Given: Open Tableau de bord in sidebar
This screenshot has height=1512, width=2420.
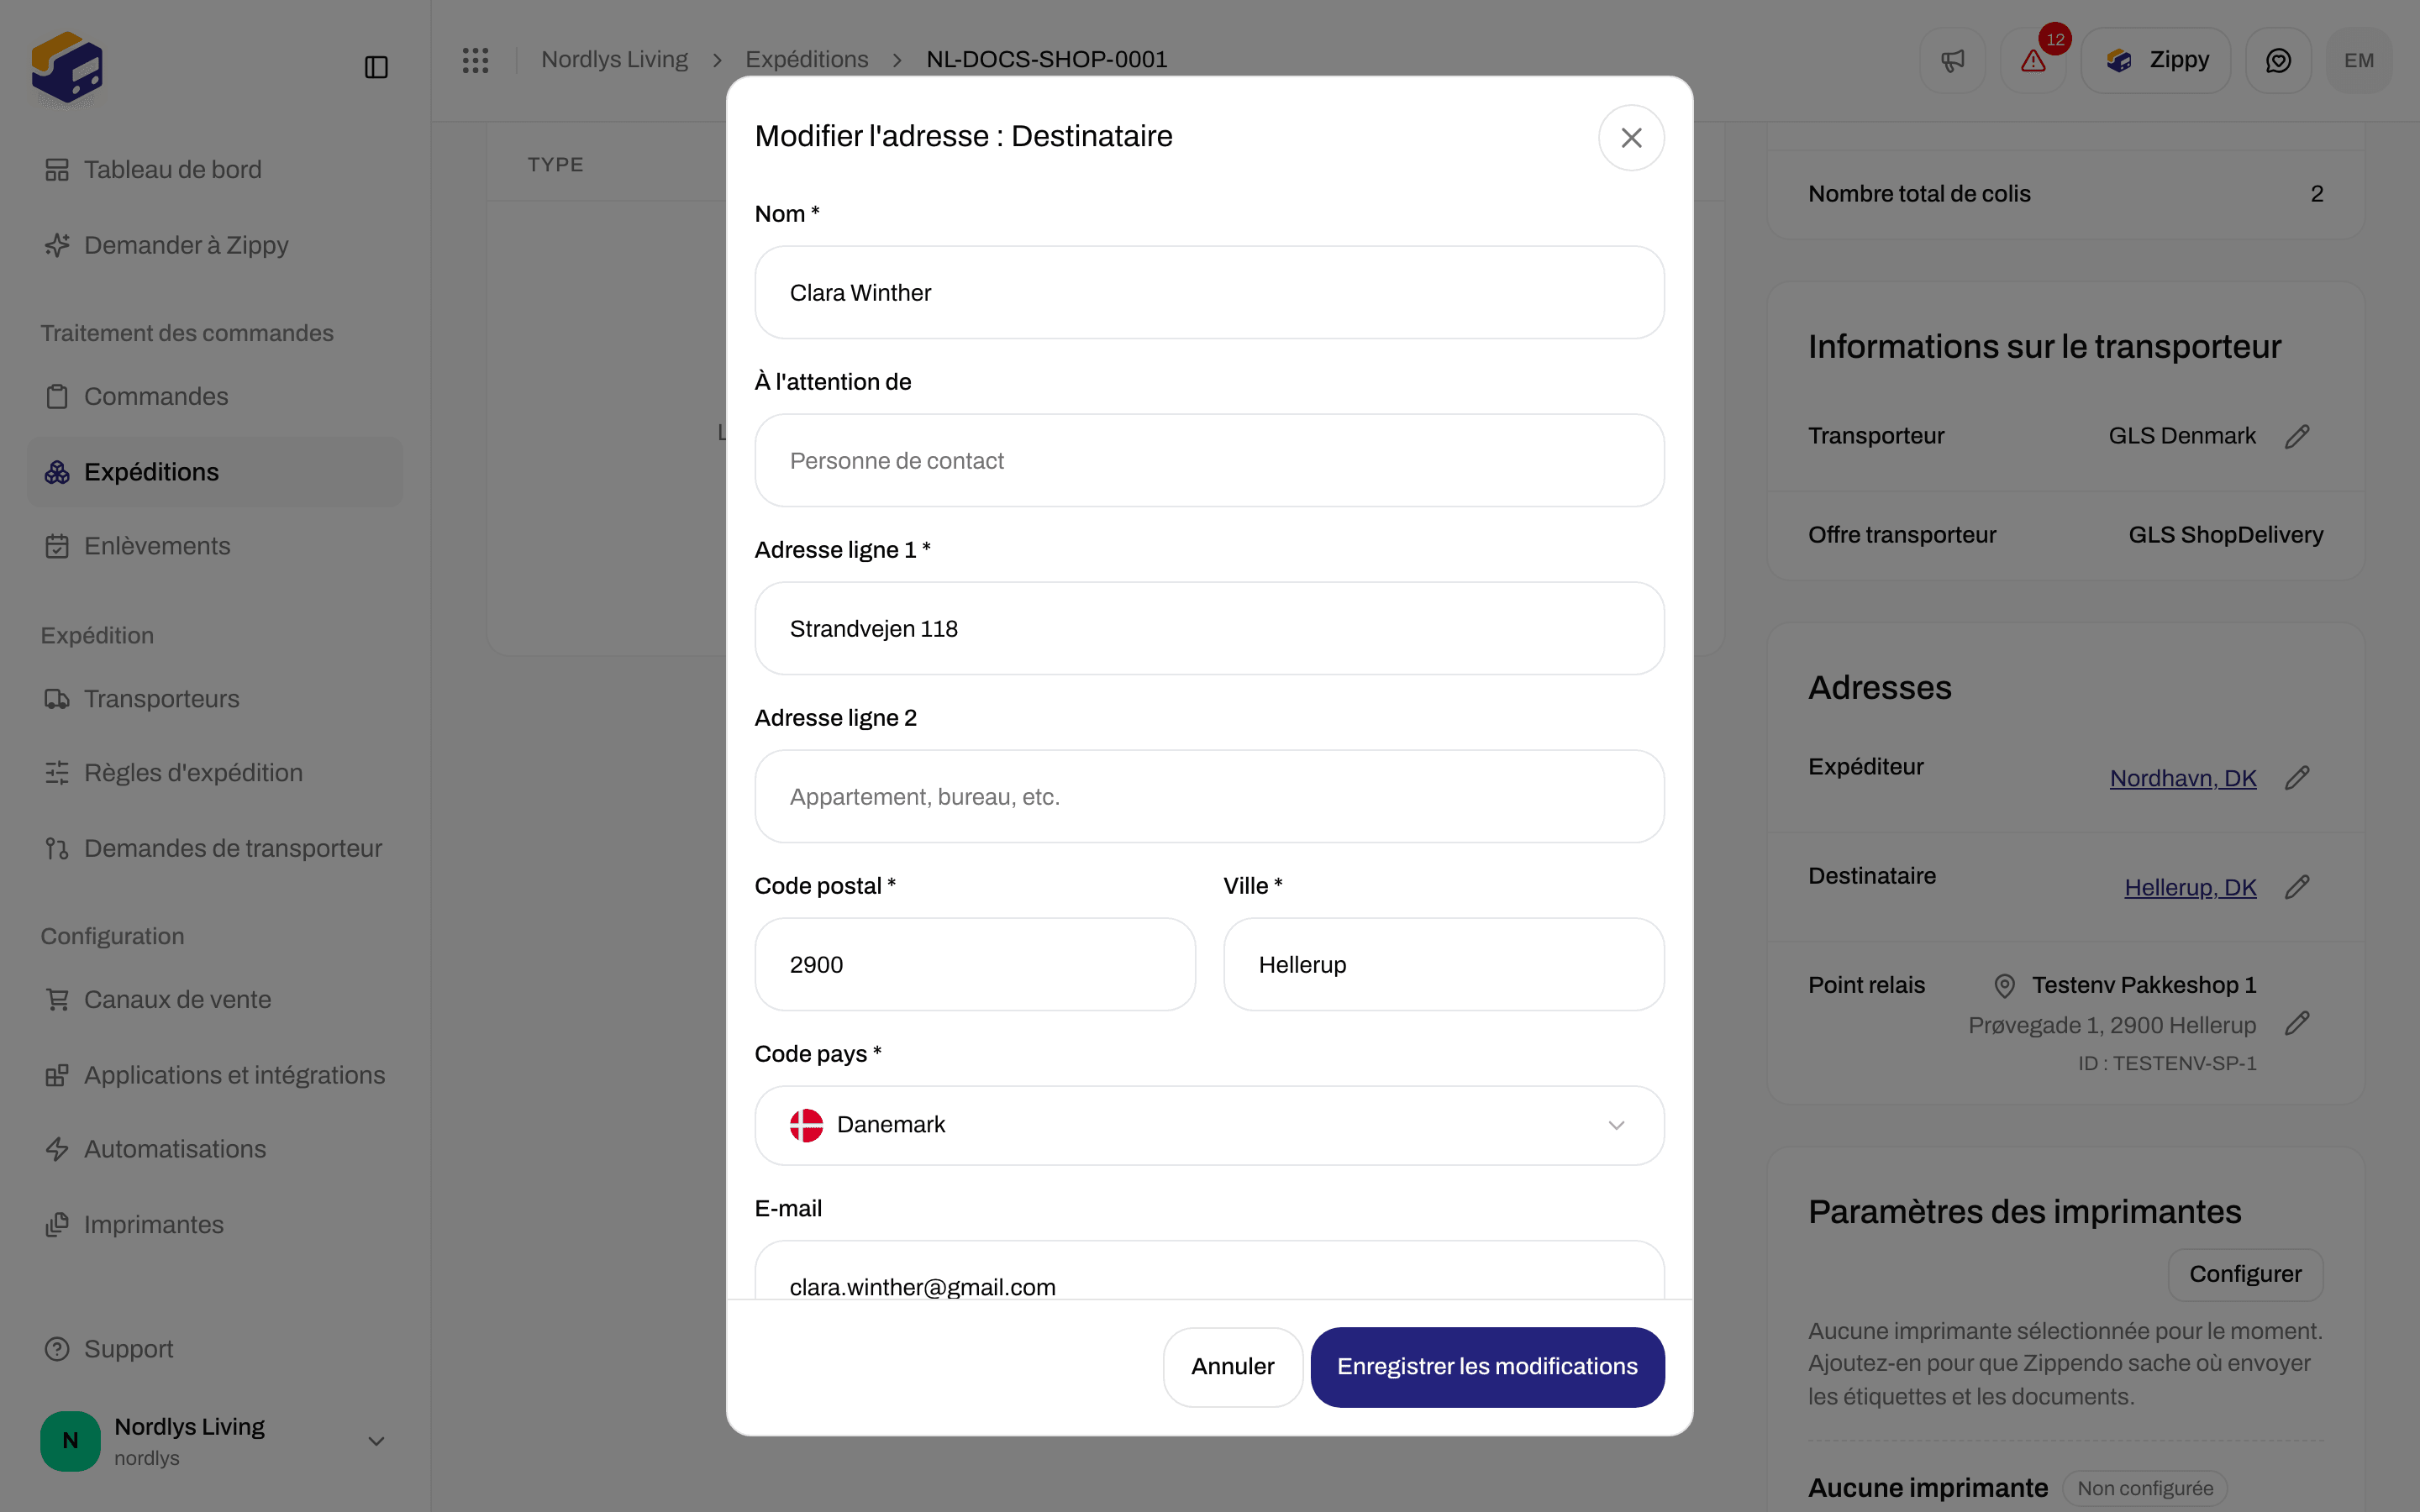Looking at the screenshot, I should 214,170.
